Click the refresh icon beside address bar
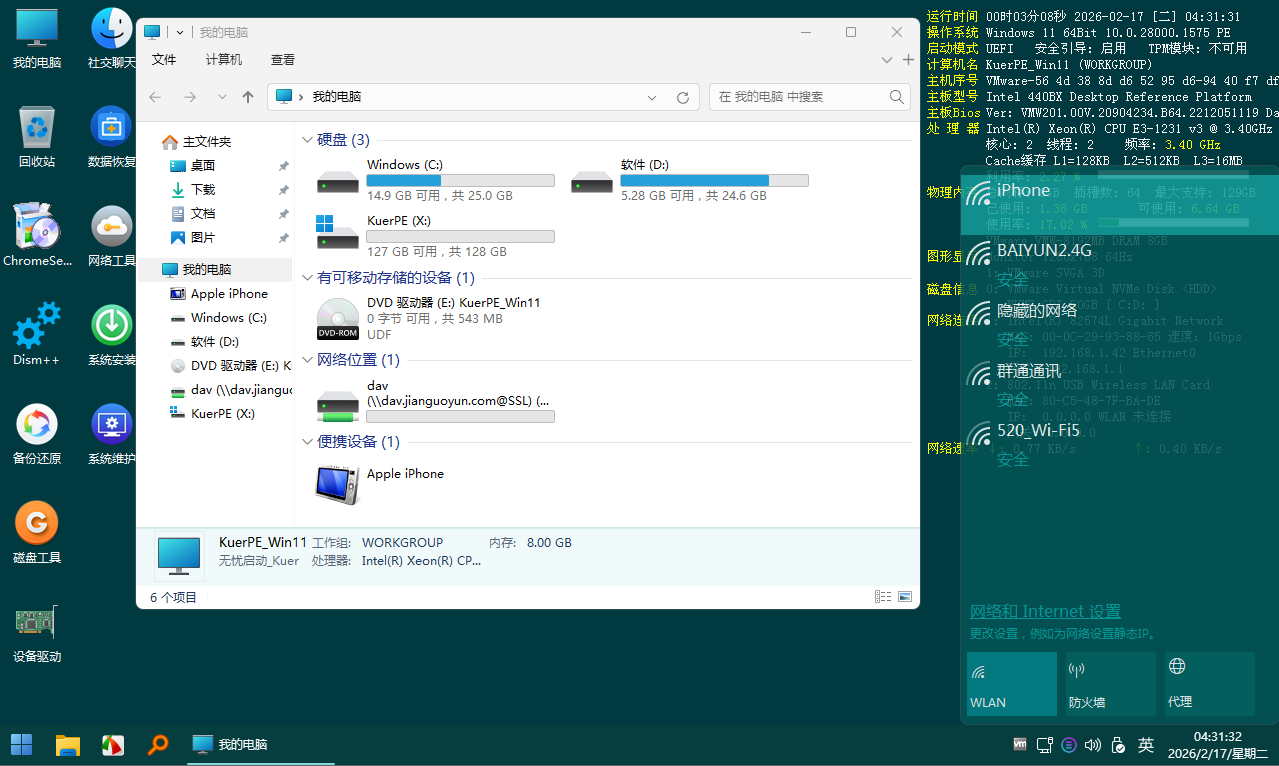 tap(683, 97)
